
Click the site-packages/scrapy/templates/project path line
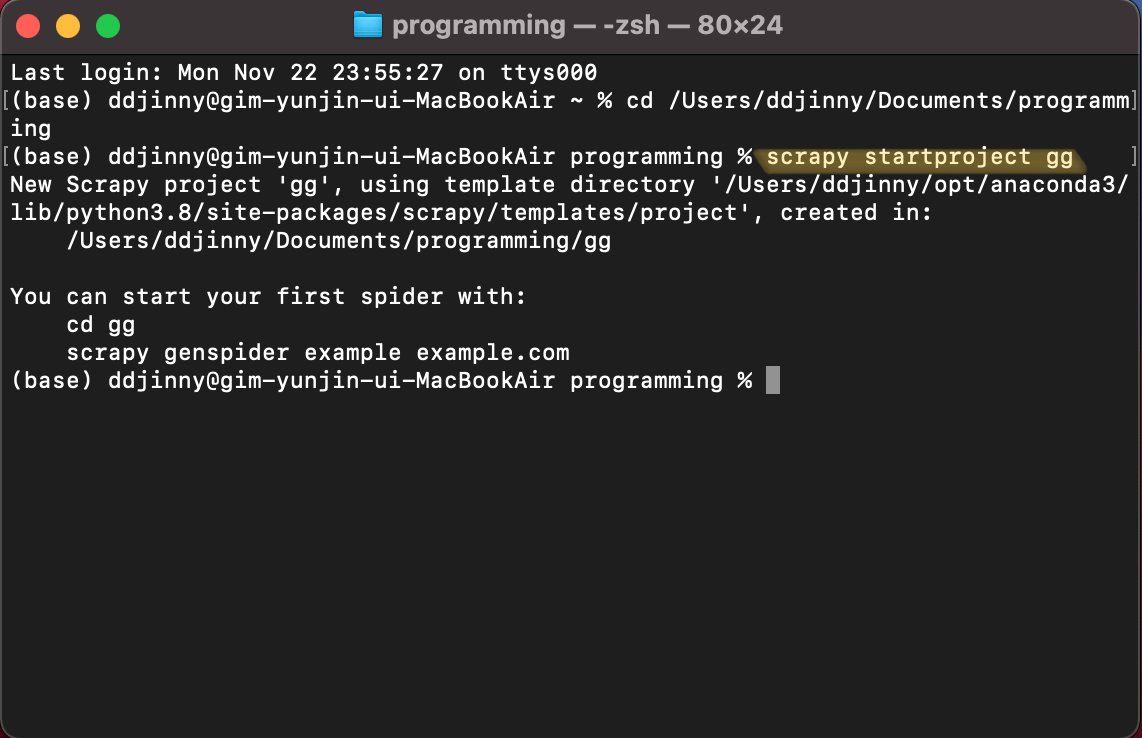point(470,213)
